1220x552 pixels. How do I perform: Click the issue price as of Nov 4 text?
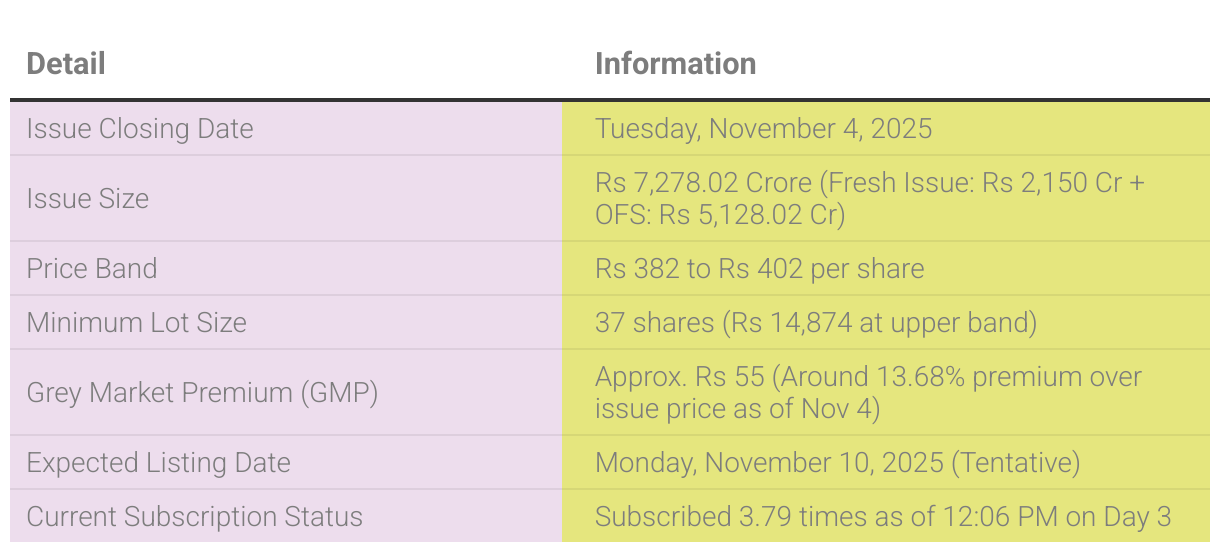tap(737, 409)
